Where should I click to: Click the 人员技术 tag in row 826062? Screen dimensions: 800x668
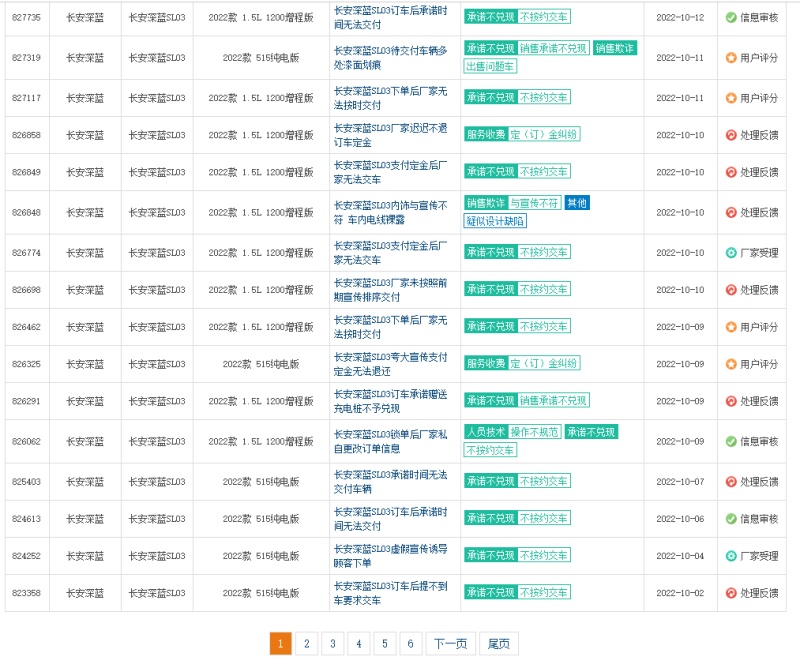486,432
